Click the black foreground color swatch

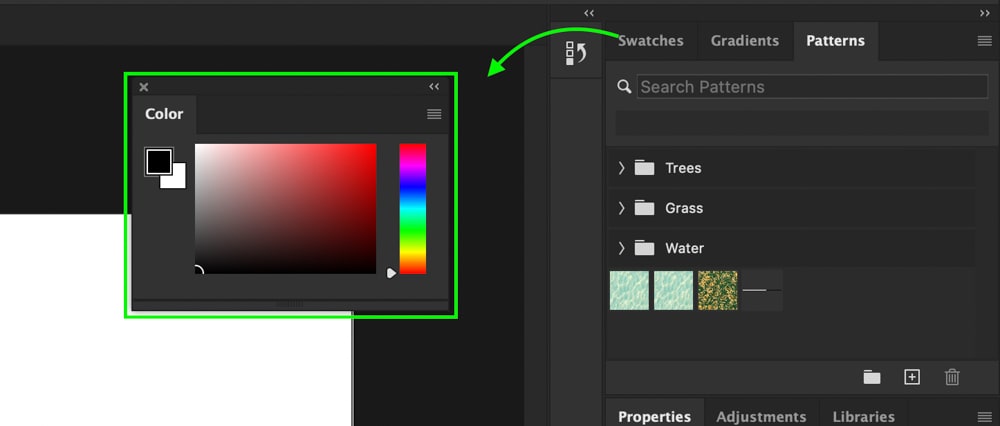click(159, 161)
